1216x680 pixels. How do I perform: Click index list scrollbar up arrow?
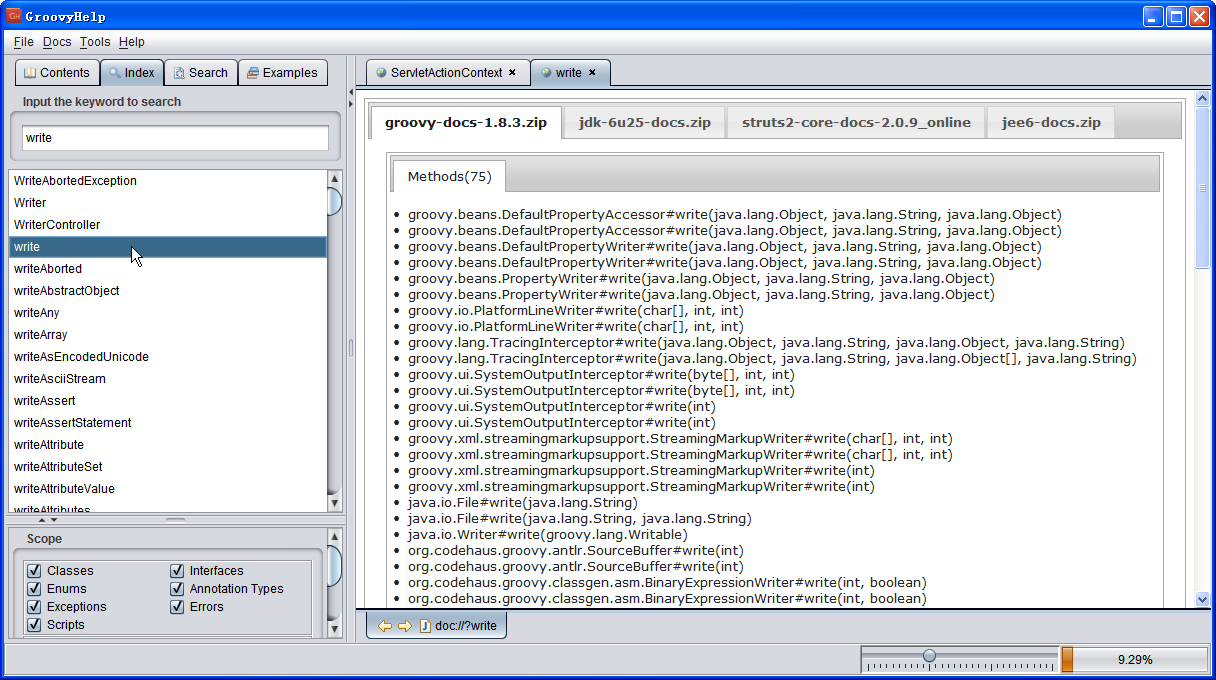click(x=335, y=178)
